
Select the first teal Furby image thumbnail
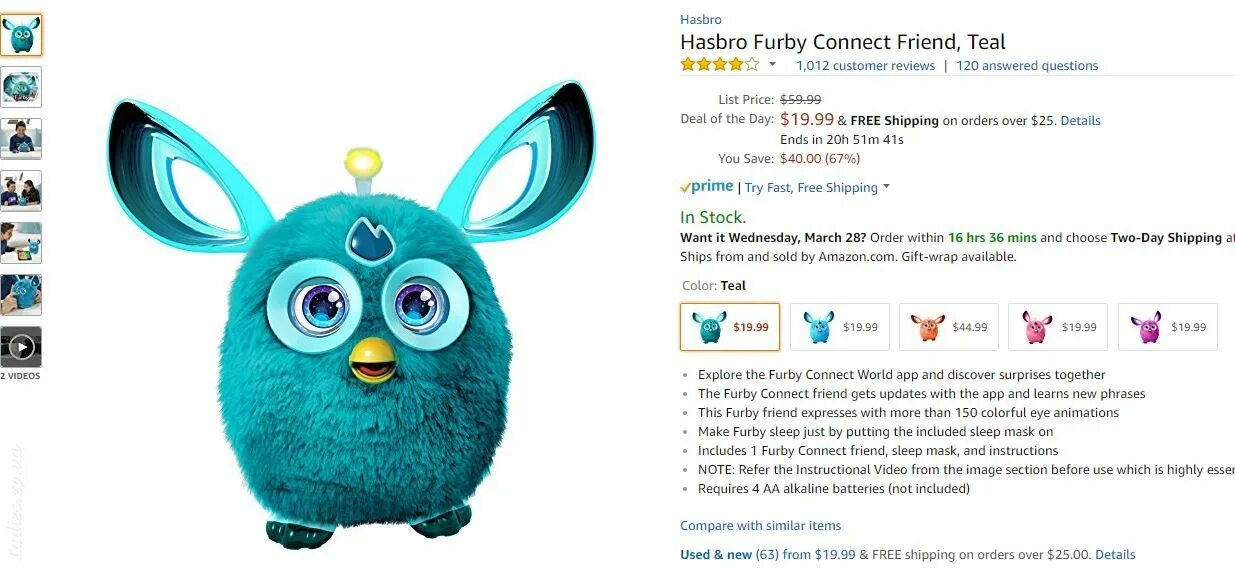click(x=21, y=35)
